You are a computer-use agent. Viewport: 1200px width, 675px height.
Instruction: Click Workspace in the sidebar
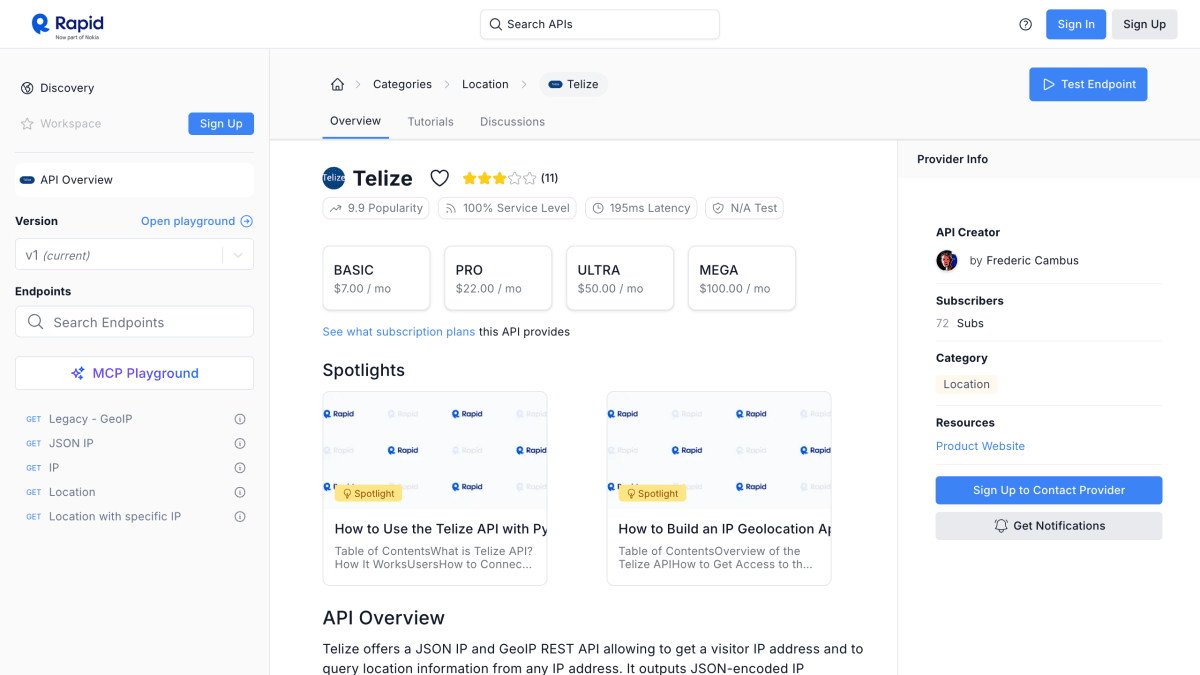[70, 124]
